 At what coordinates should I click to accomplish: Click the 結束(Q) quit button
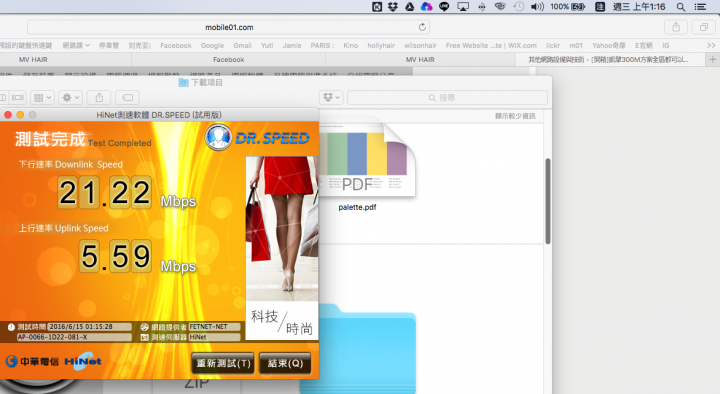(x=285, y=363)
